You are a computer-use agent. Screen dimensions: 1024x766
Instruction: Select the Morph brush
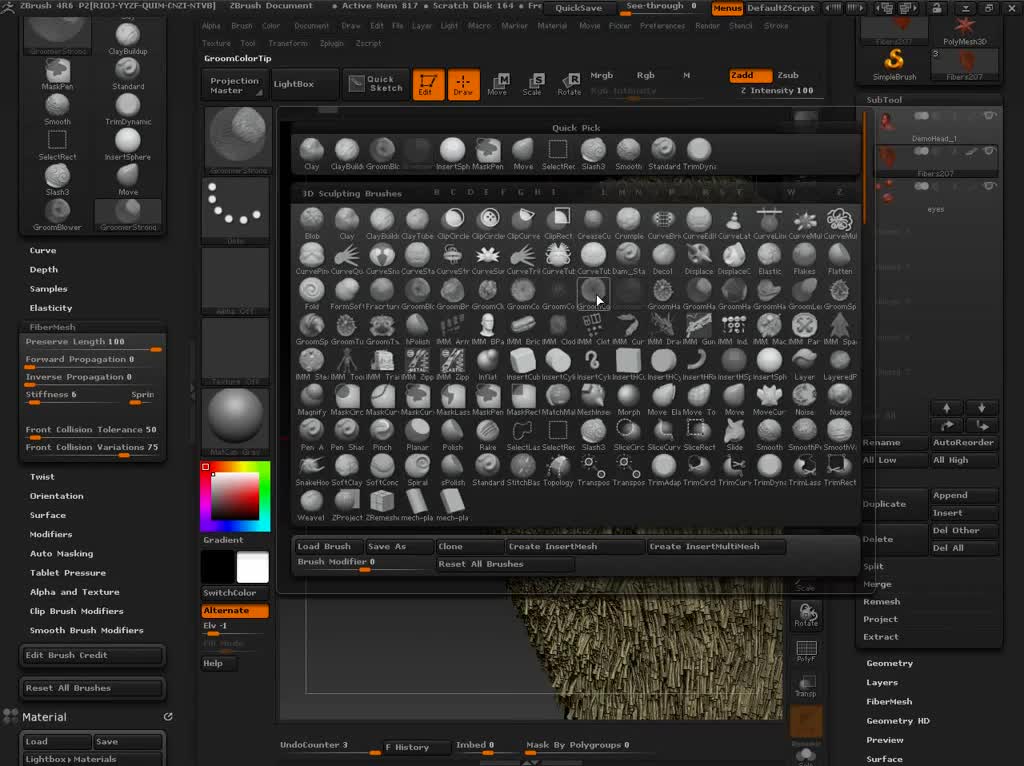(x=628, y=400)
